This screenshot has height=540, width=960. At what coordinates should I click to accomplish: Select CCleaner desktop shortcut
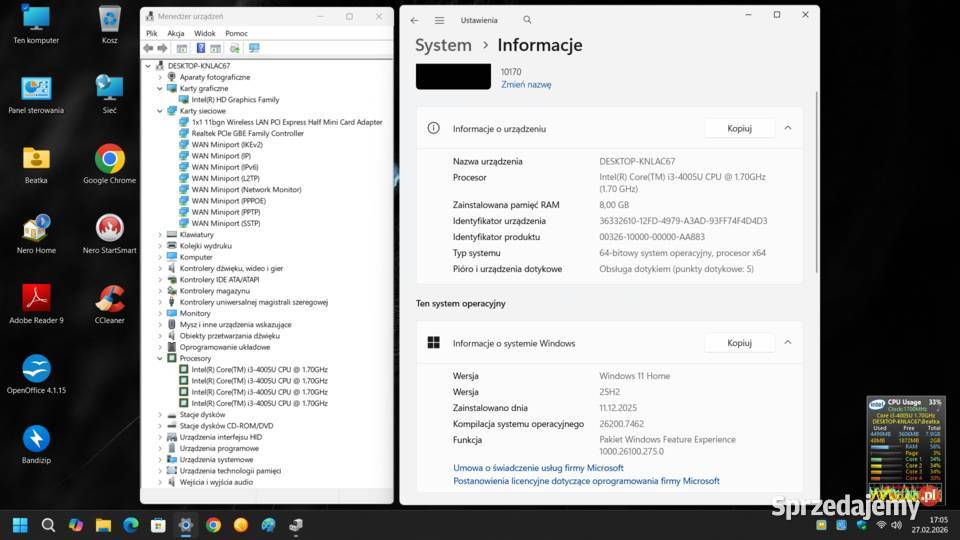point(110,304)
